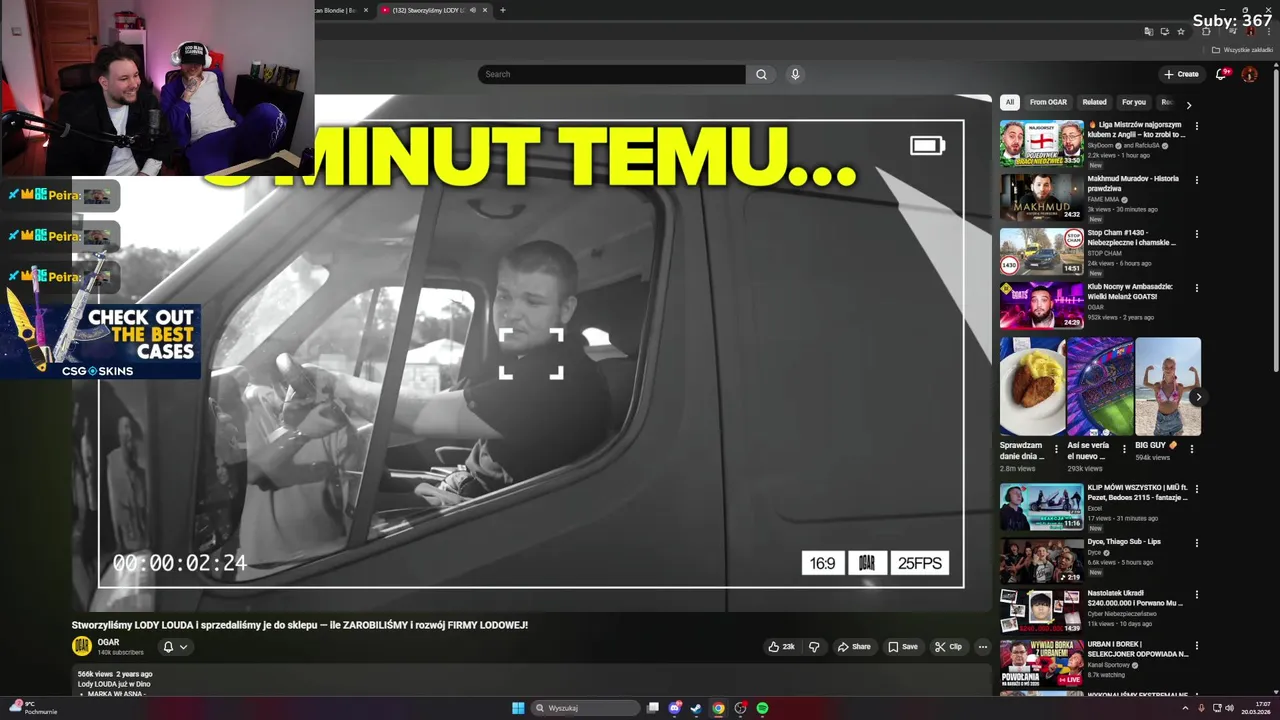This screenshot has width=1280, height=720.
Task: Advance Shorts shelf with next arrow
Action: click(1198, 397)
